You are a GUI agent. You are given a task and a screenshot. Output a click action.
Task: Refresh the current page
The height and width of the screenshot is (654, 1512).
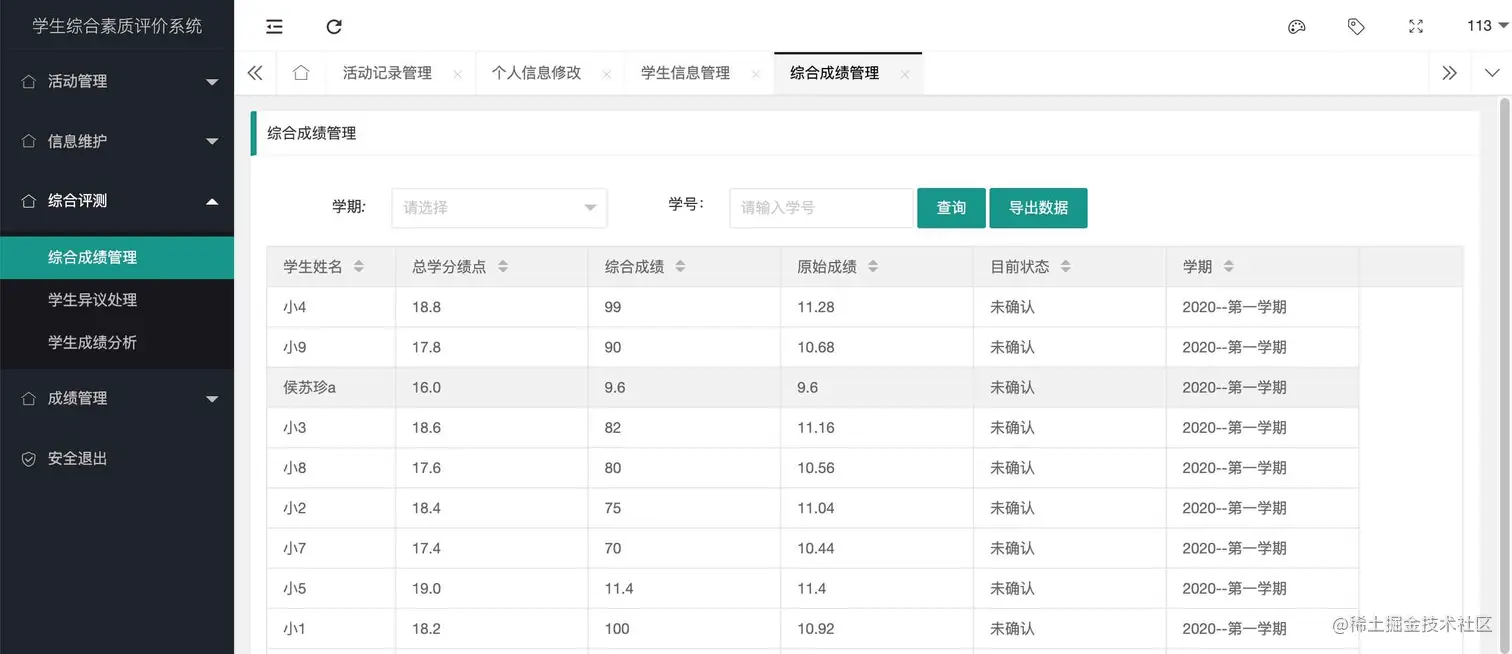click(334, 27)
